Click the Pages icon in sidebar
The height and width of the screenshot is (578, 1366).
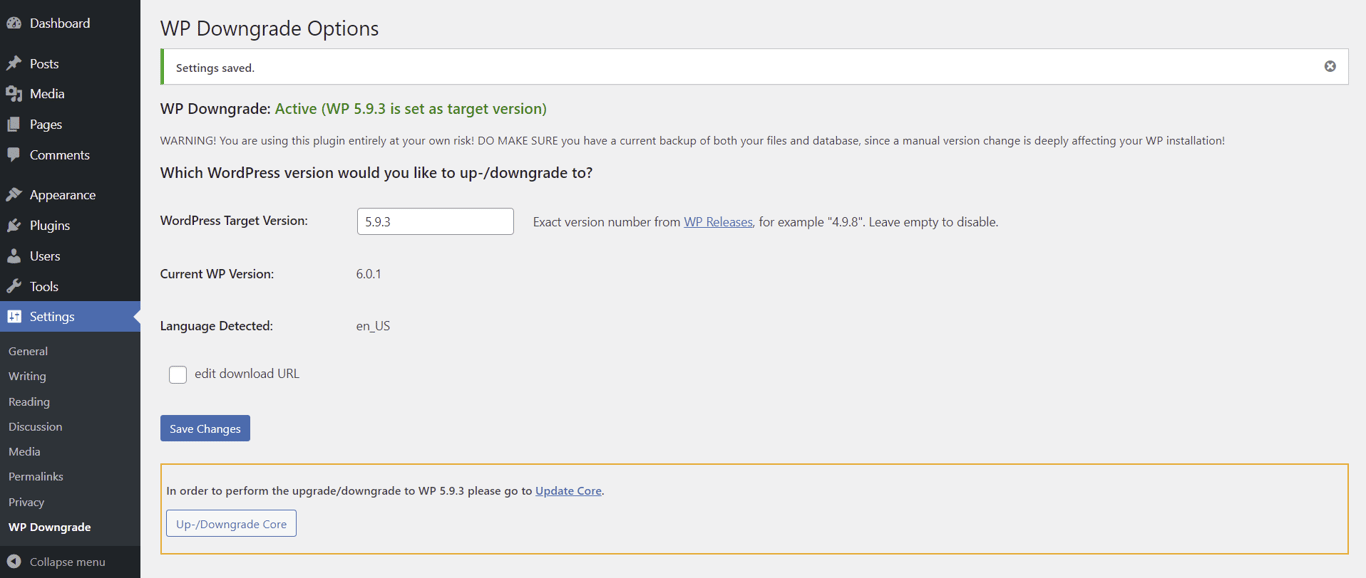pos(14,125)
